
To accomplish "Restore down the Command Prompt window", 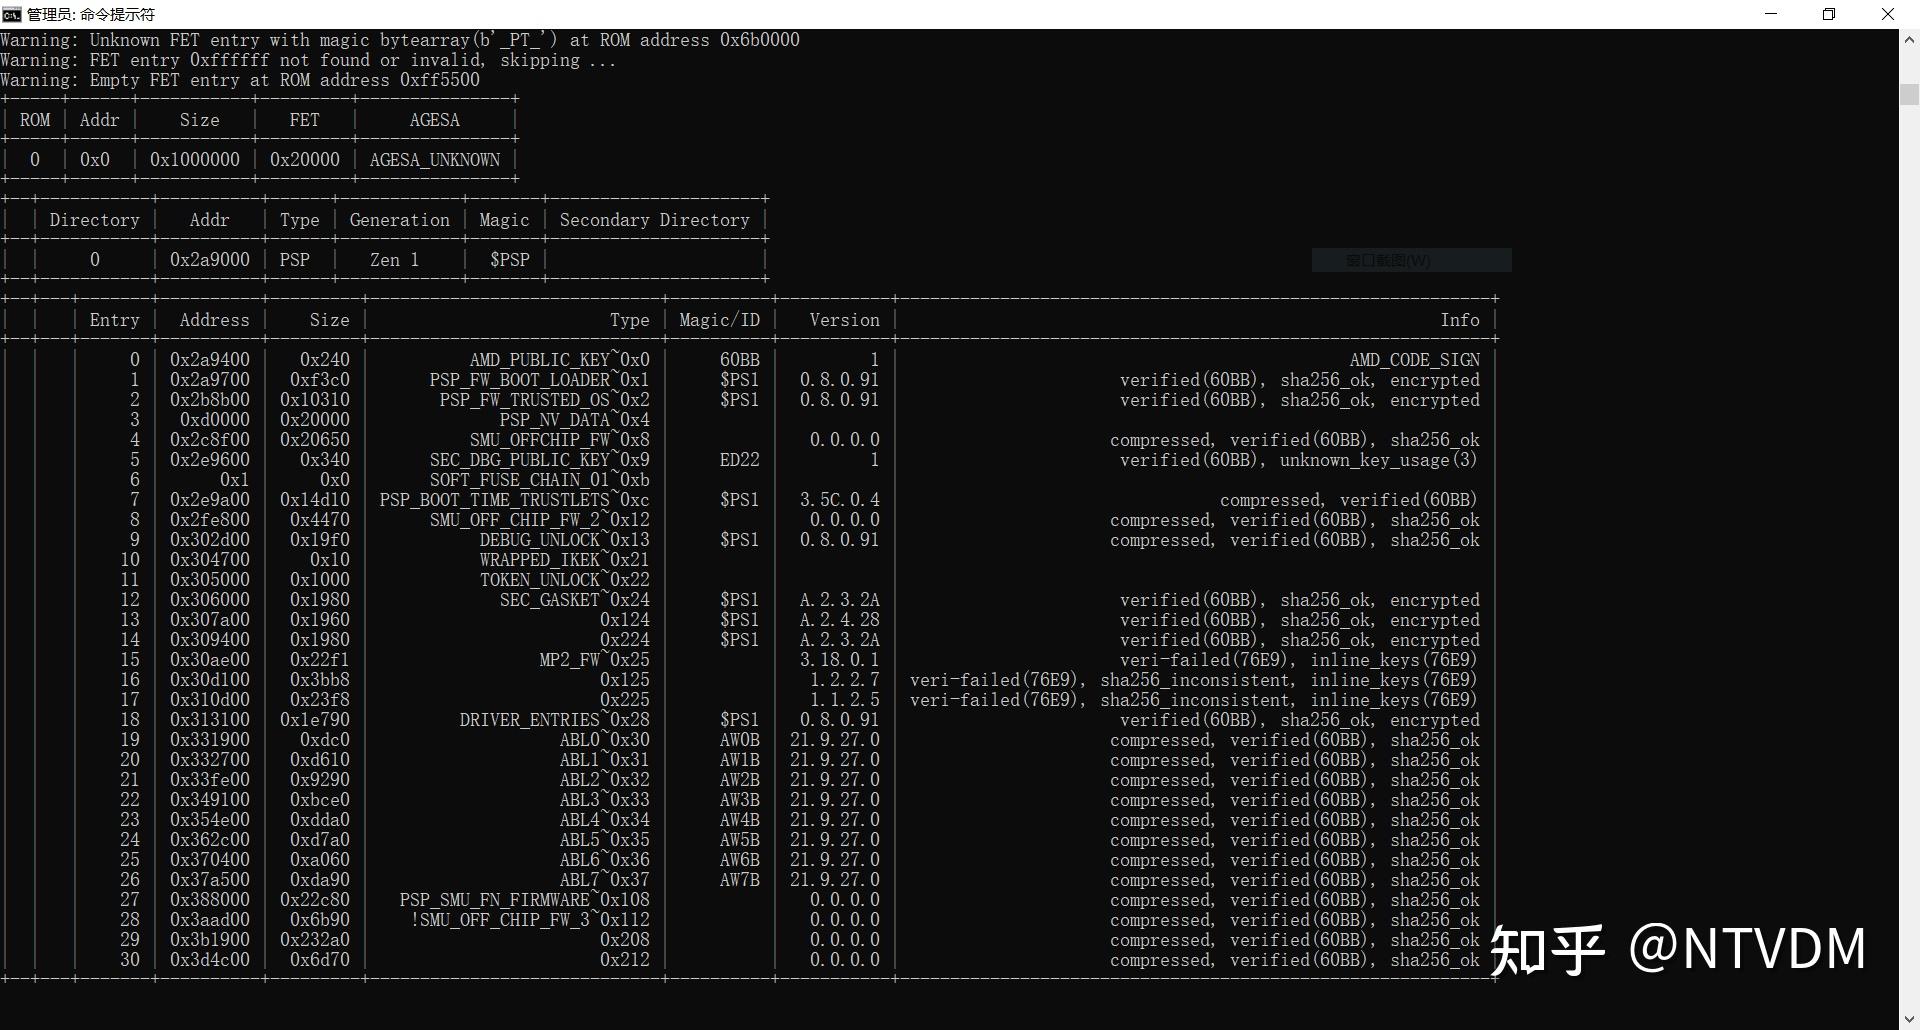I will 1829,14.
